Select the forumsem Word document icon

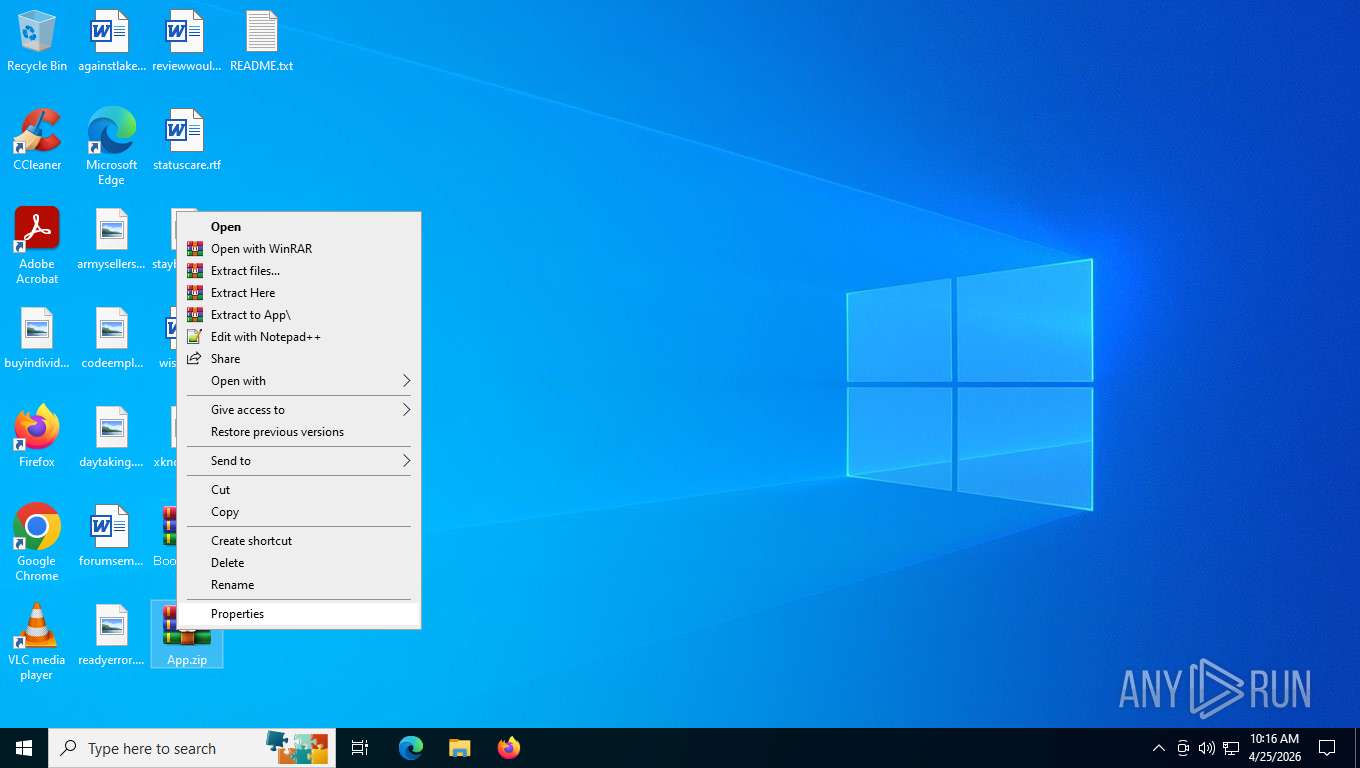111,536
